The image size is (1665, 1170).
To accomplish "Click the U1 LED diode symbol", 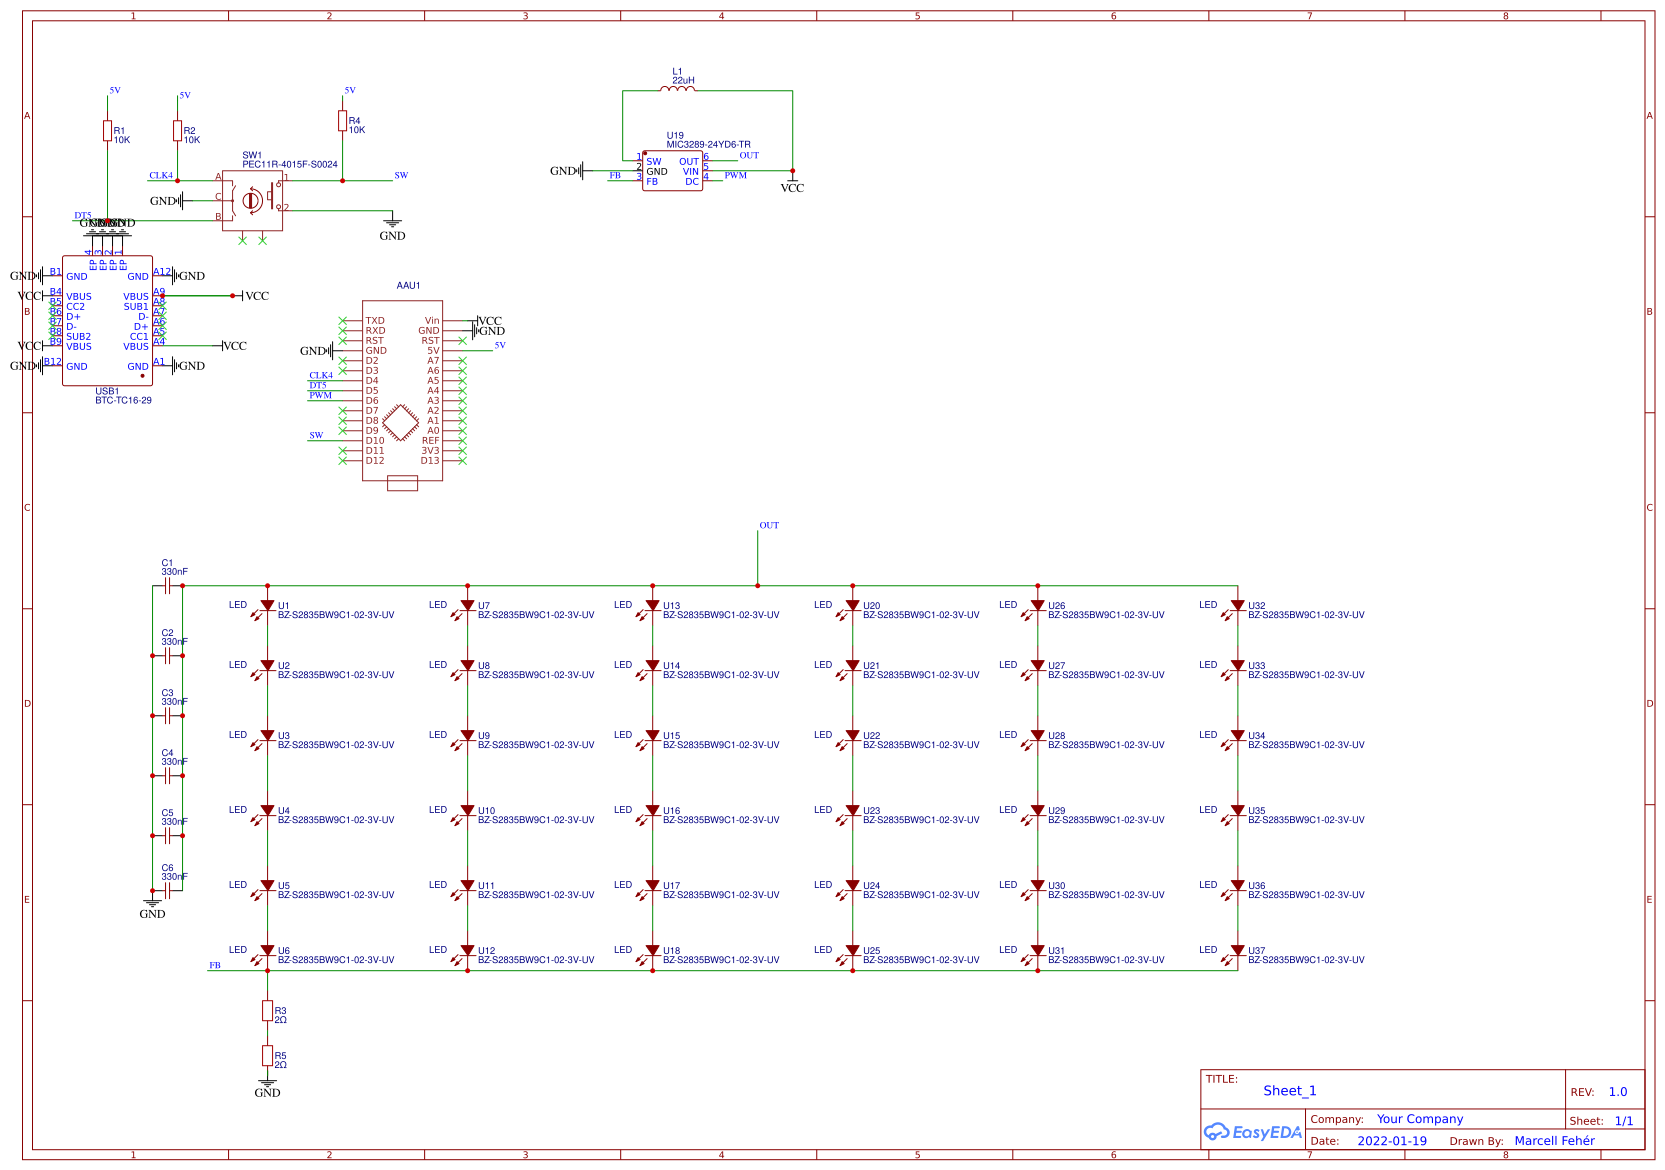I will point(266,607).
